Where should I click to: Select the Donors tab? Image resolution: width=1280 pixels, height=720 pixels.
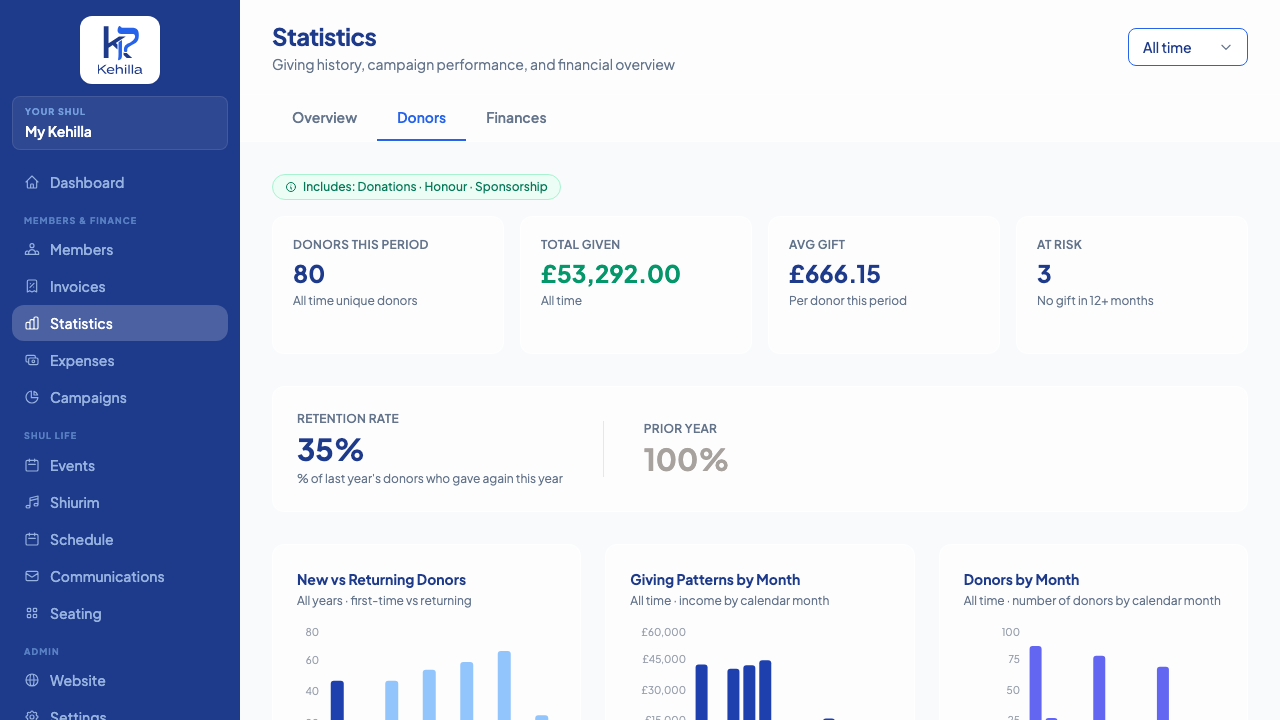coord(421,118)
